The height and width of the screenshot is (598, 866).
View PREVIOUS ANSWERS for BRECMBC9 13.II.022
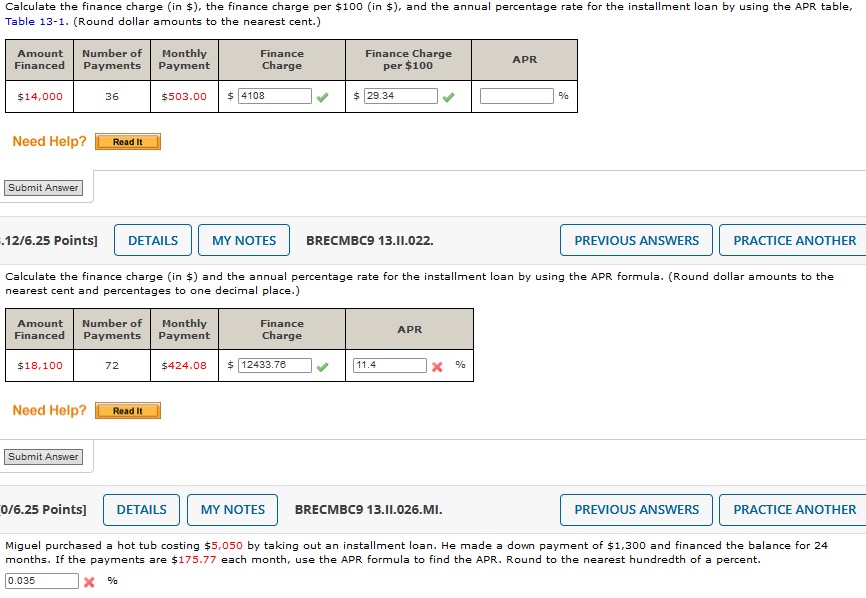pos(635,240)
